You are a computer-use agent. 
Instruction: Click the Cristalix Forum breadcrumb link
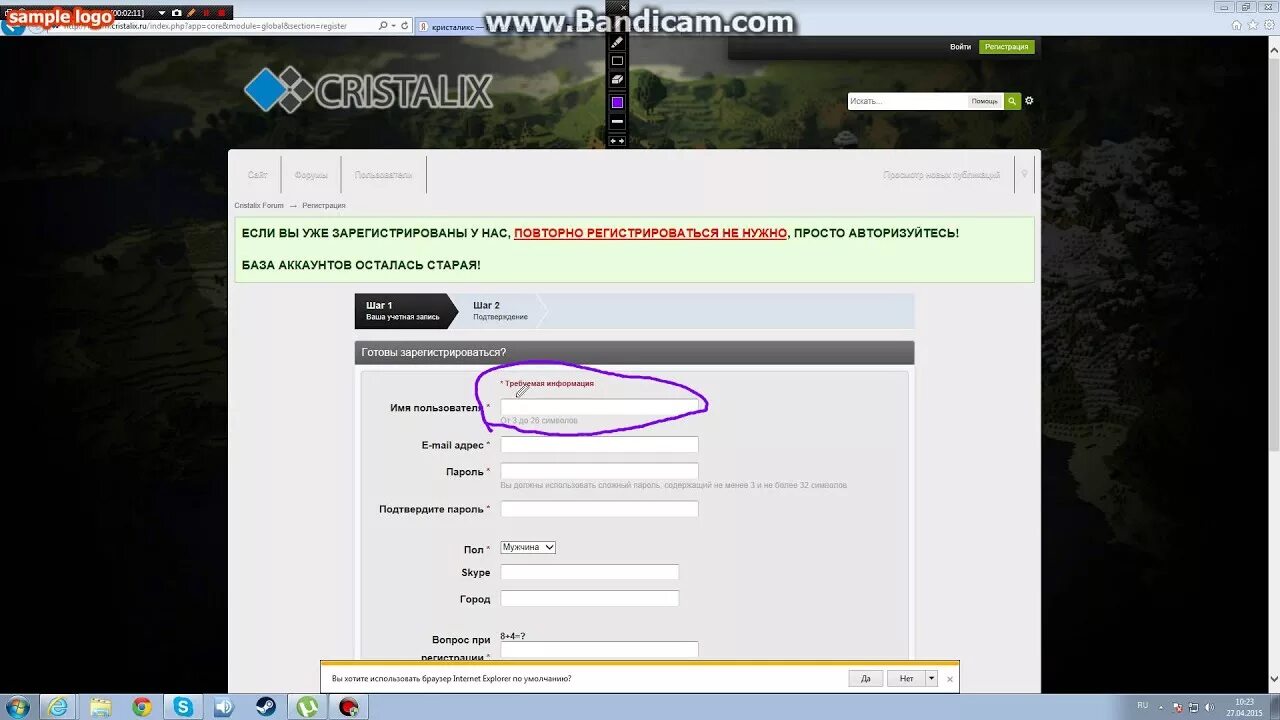click(259, 205)
